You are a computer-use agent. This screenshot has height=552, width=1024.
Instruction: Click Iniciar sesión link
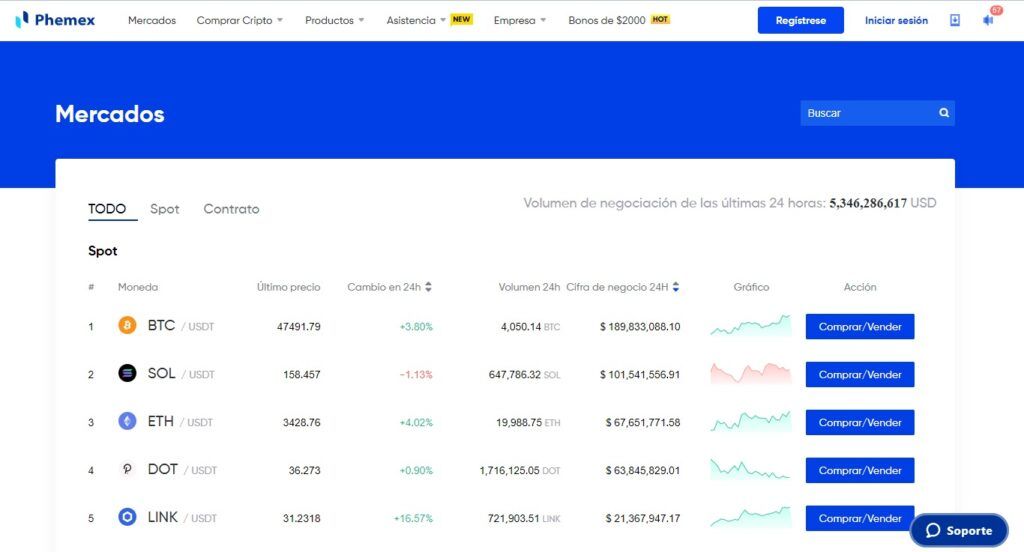pos(896,20)
